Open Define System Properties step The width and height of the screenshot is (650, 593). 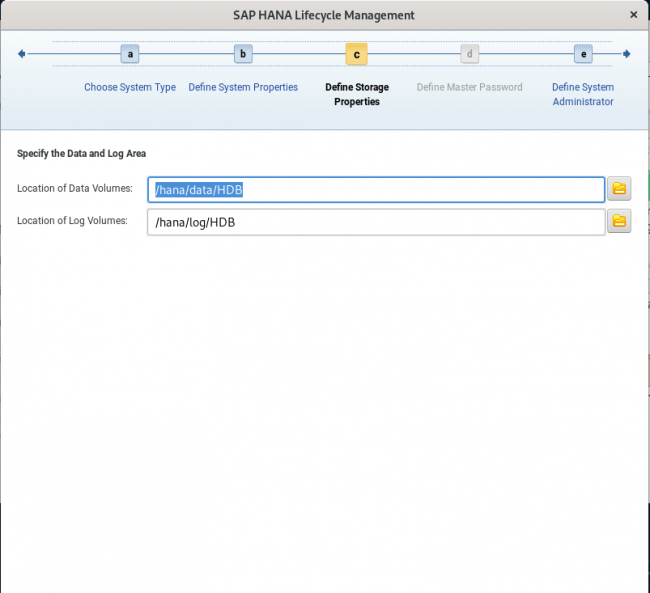pyautogui.click(x=243, y=87)
